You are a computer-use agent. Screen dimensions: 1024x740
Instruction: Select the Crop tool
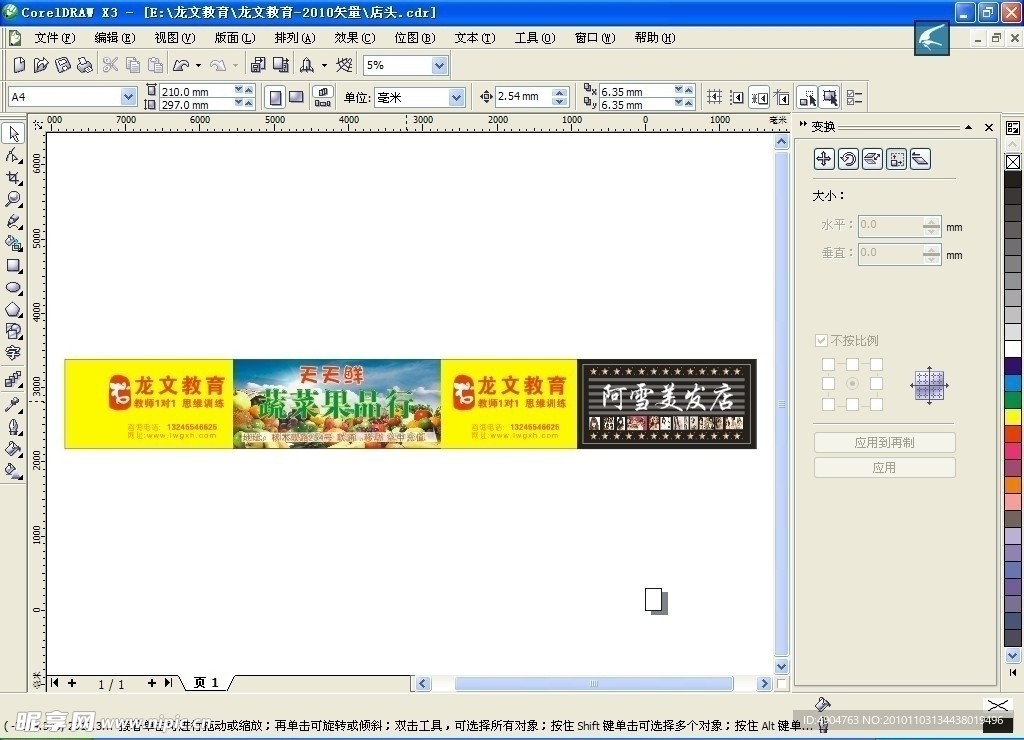14,178
